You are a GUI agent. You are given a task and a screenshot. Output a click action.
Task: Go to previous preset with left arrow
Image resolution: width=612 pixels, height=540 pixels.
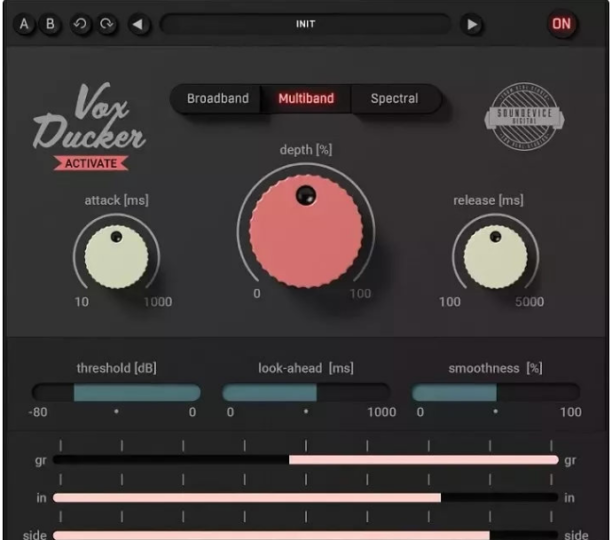139,24
